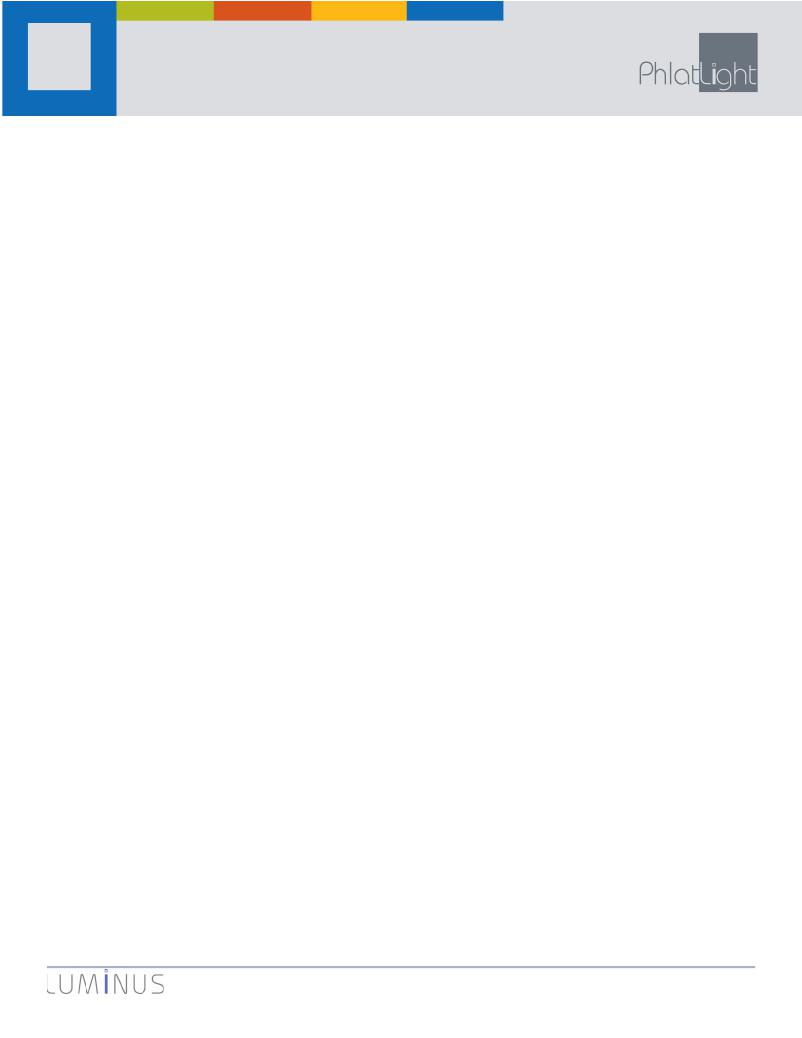This screenshot has width=802, height=1038.
Task: Pick the yellow block in top stripe
Action: 359,11
